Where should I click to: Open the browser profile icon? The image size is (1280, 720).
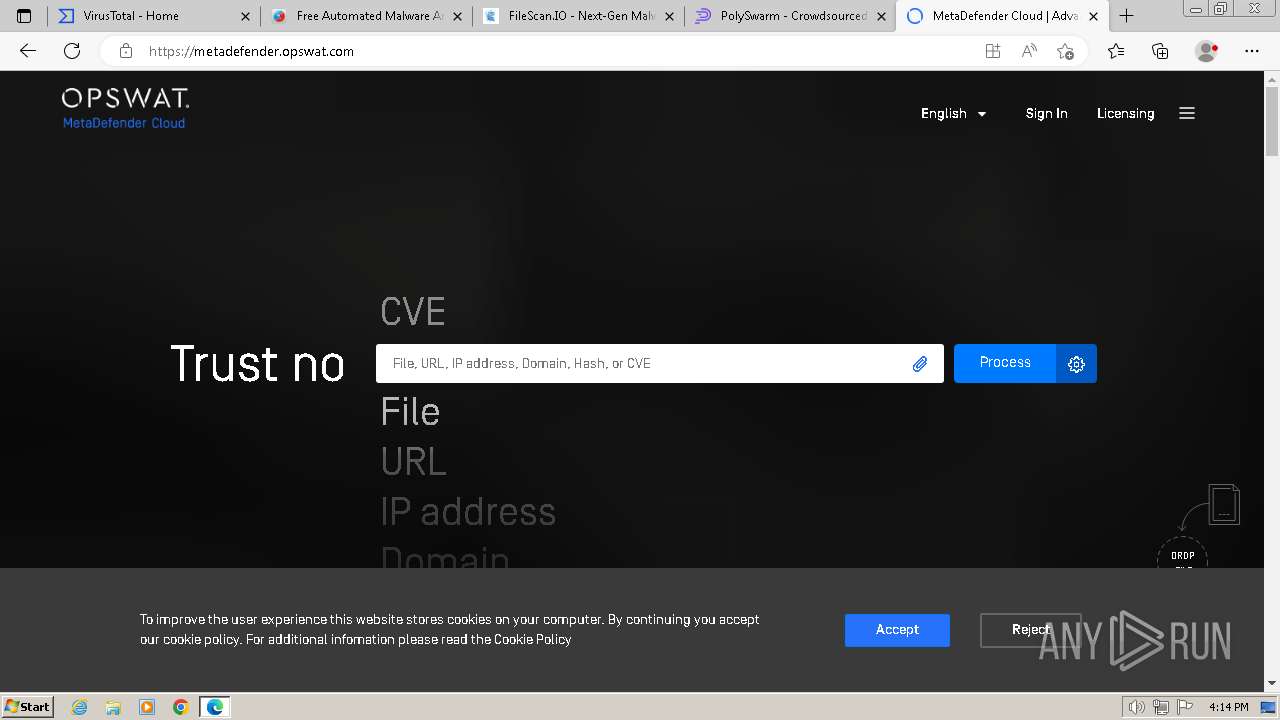coord(1207,51)
